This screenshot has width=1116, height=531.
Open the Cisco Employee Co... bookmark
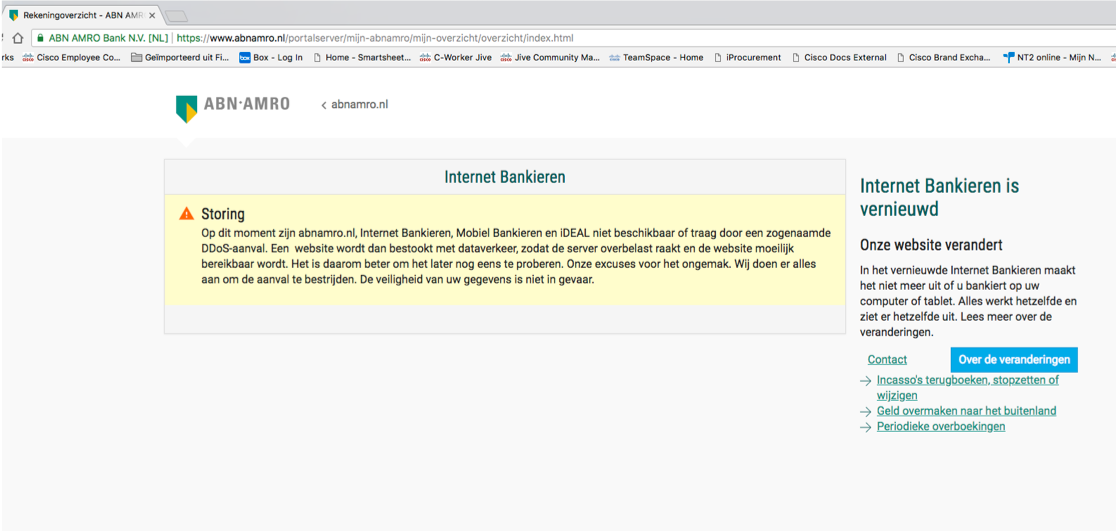click(72, 58)
